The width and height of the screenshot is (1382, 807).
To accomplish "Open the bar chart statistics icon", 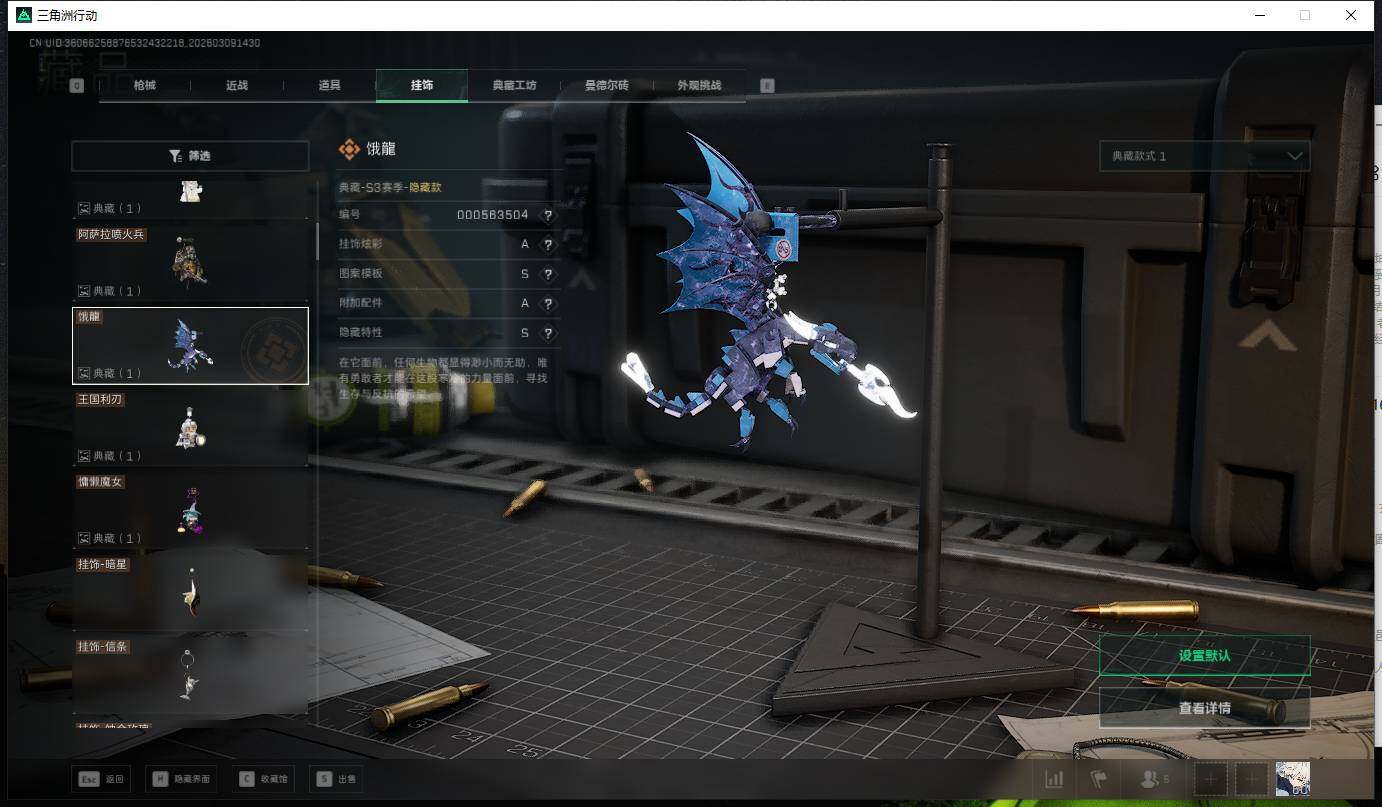I will pos(1054,779).
